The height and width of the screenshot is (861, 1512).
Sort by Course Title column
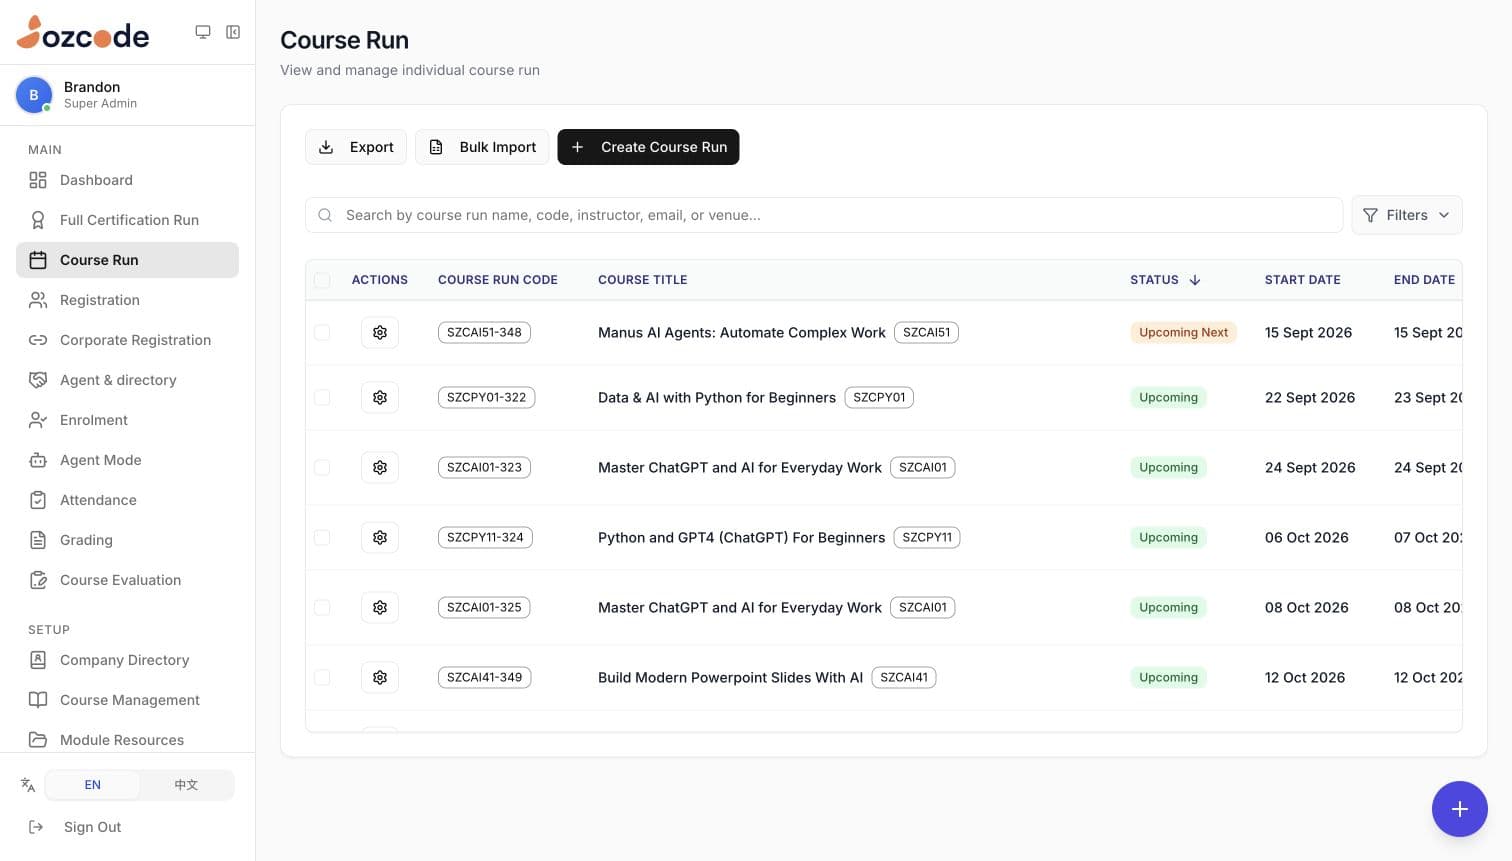point(642,280)
